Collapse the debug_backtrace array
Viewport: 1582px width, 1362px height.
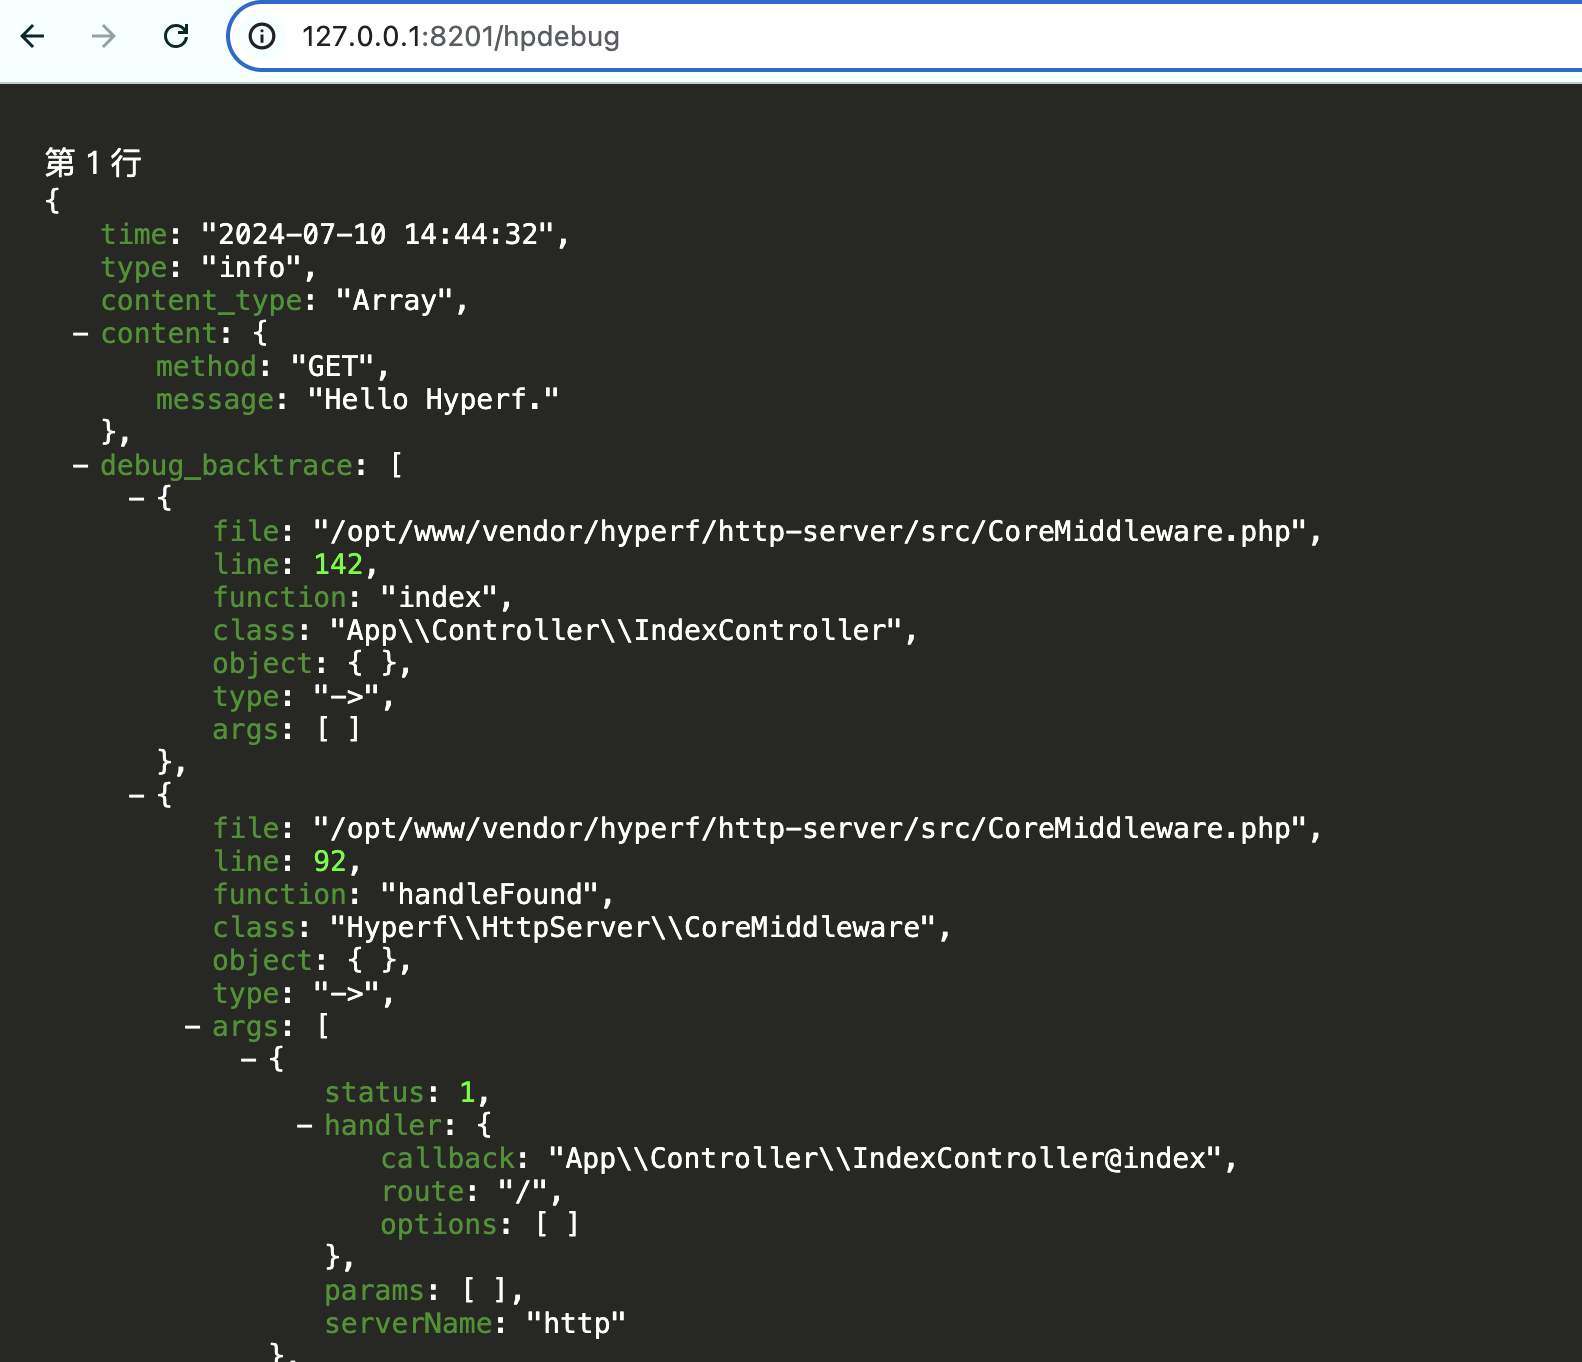point(80,466)
